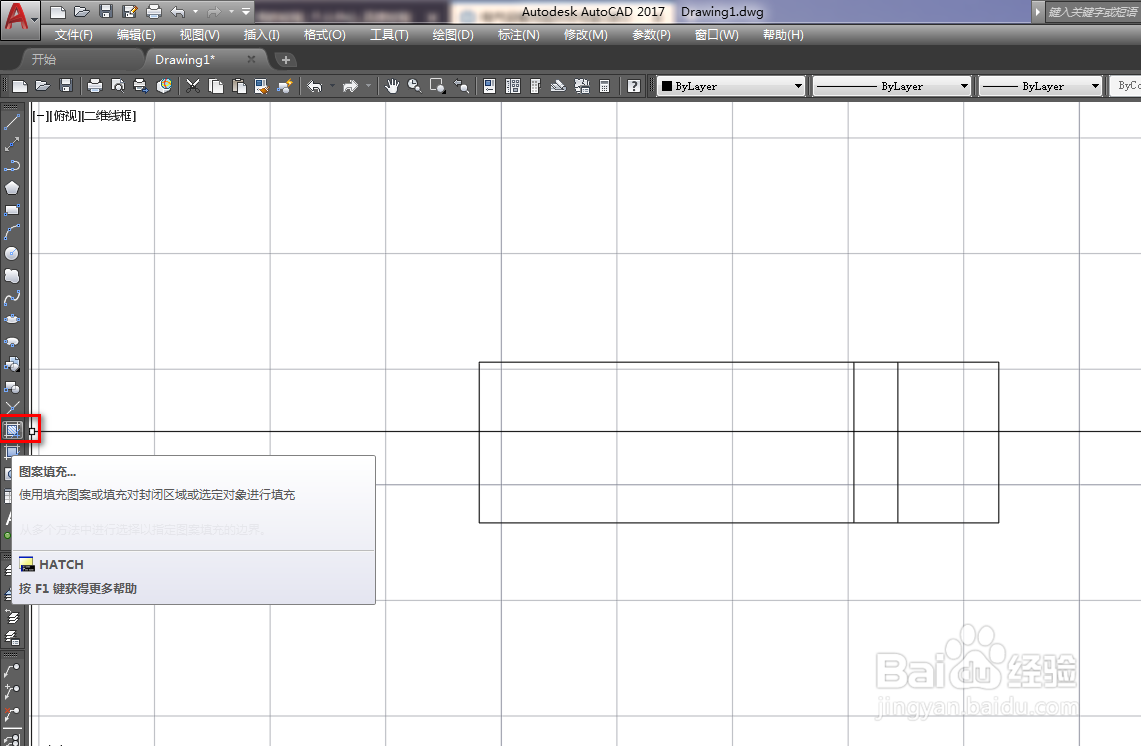Screen dimensions: 1141x746
Task: Select the Revision Cloud tool
Action: (12, 276)
